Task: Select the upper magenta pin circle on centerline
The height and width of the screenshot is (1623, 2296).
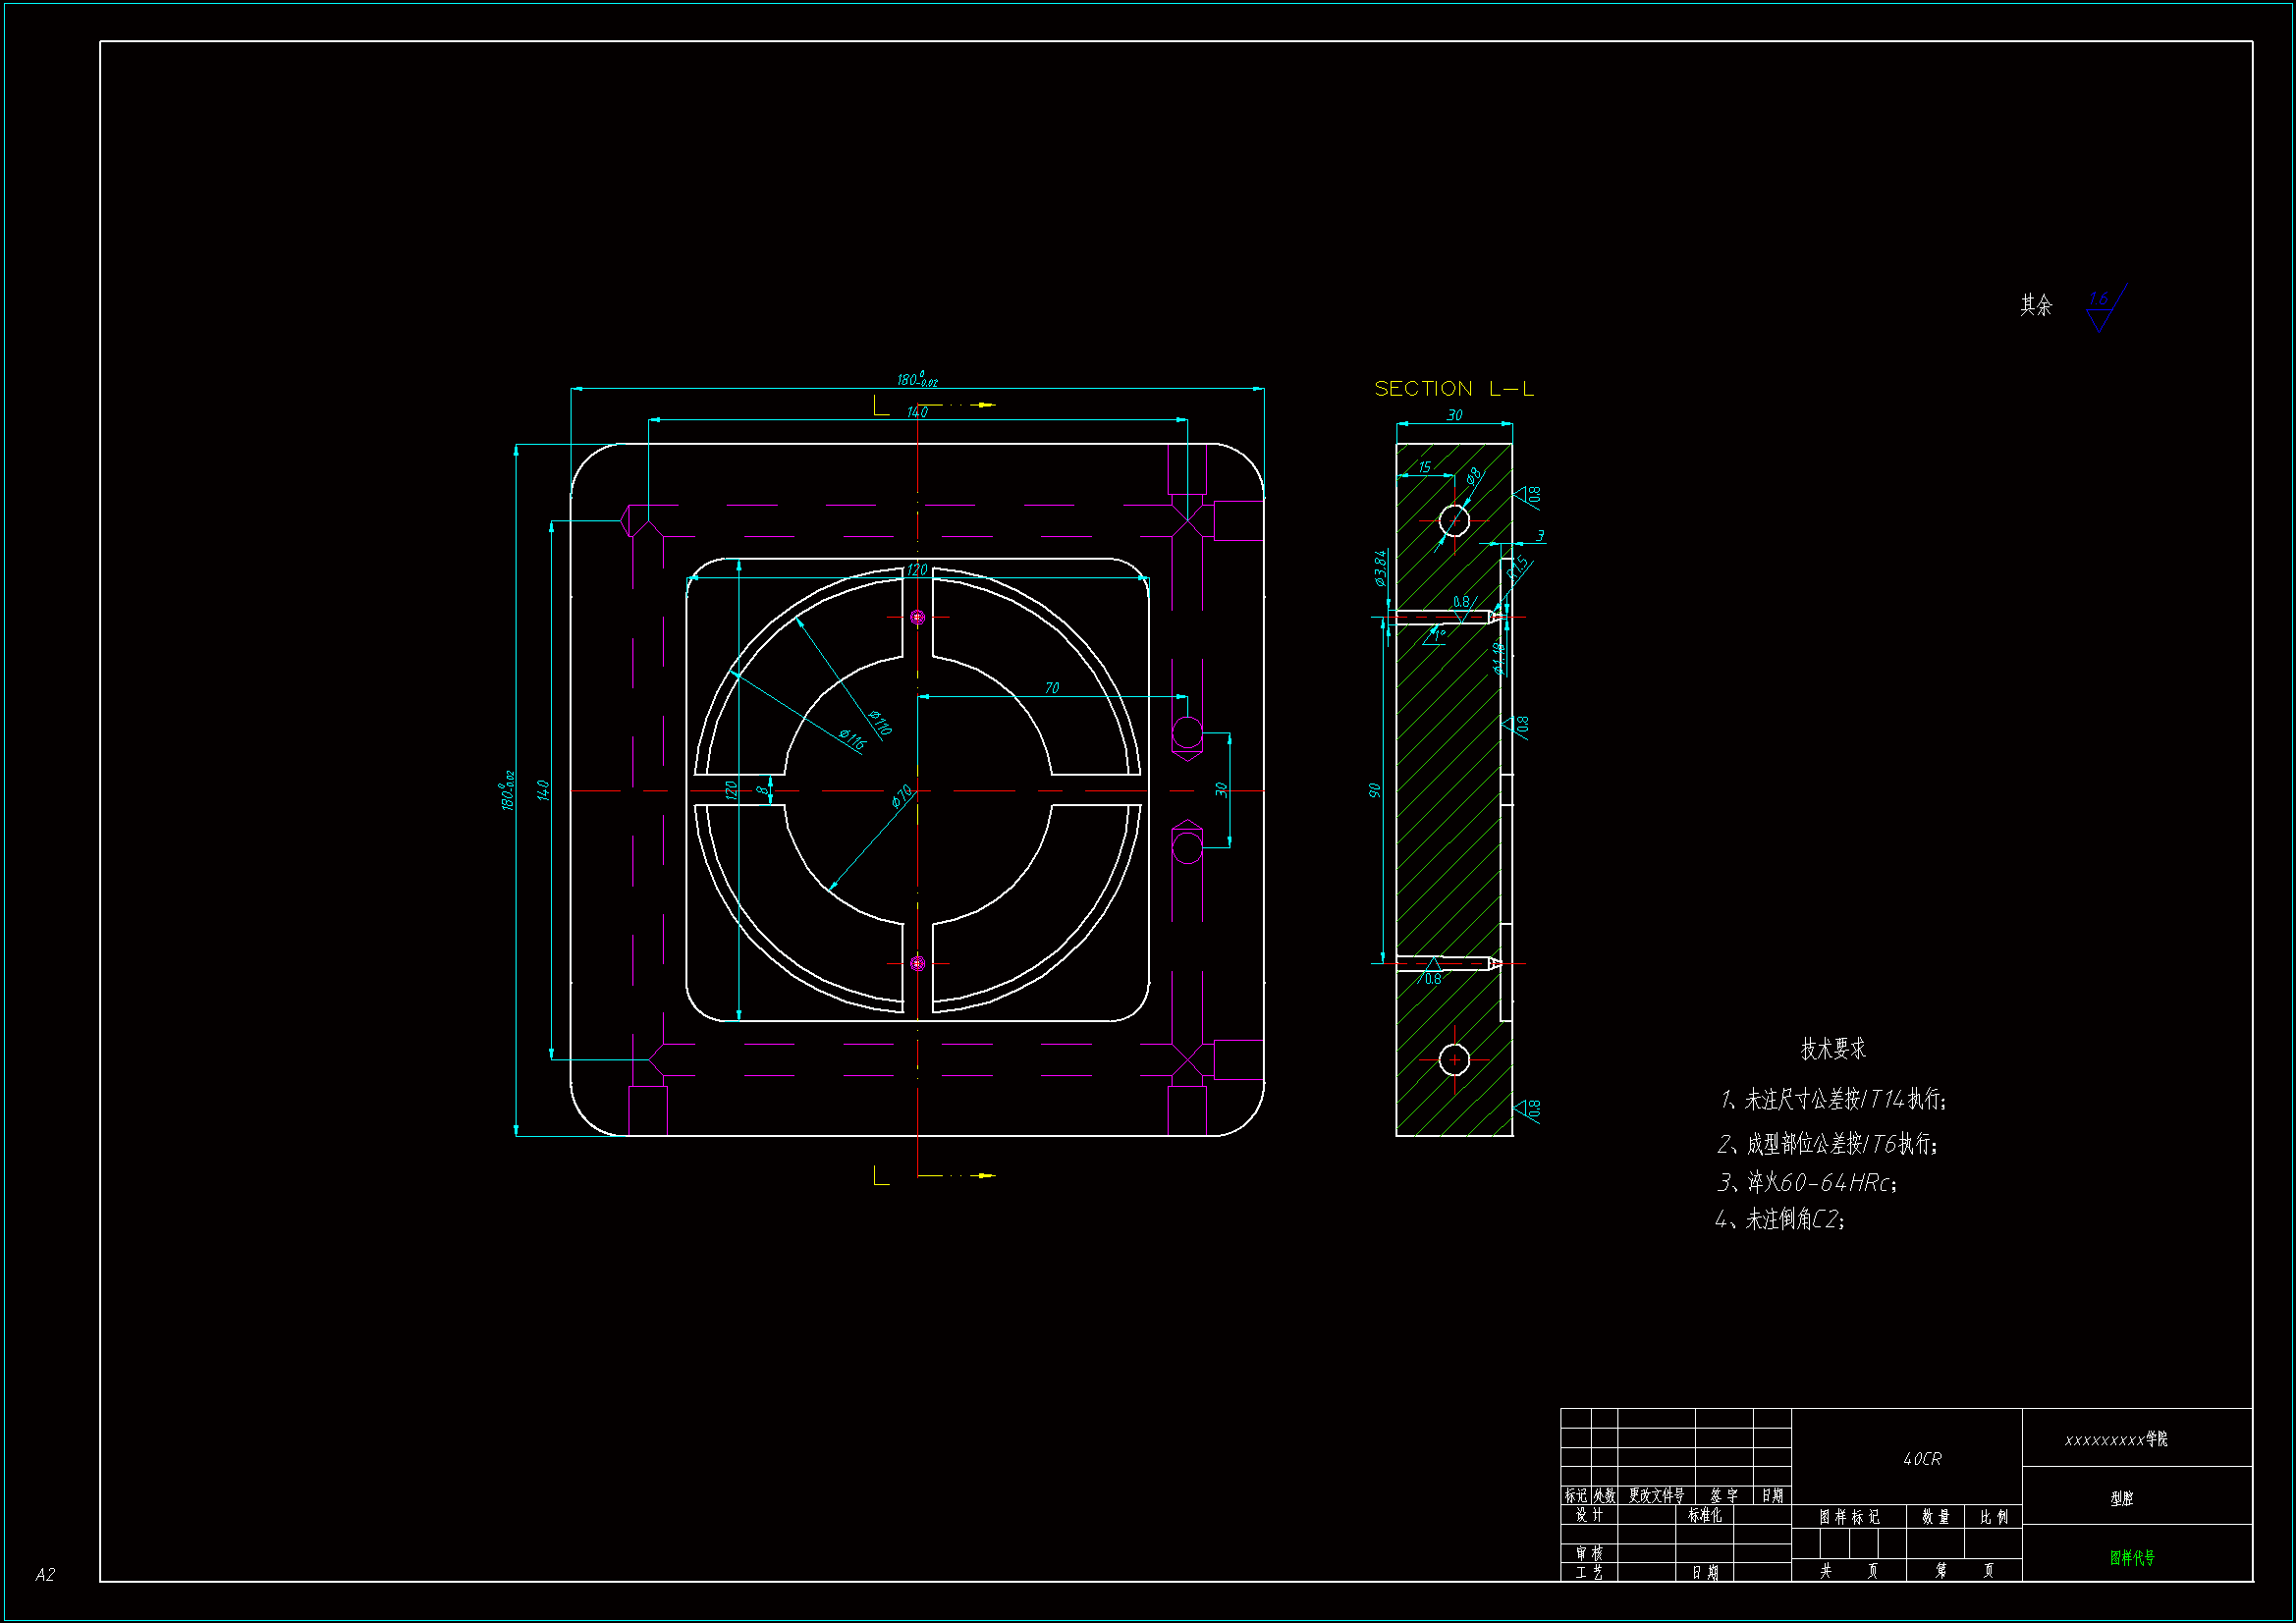Action: point(918,618)
